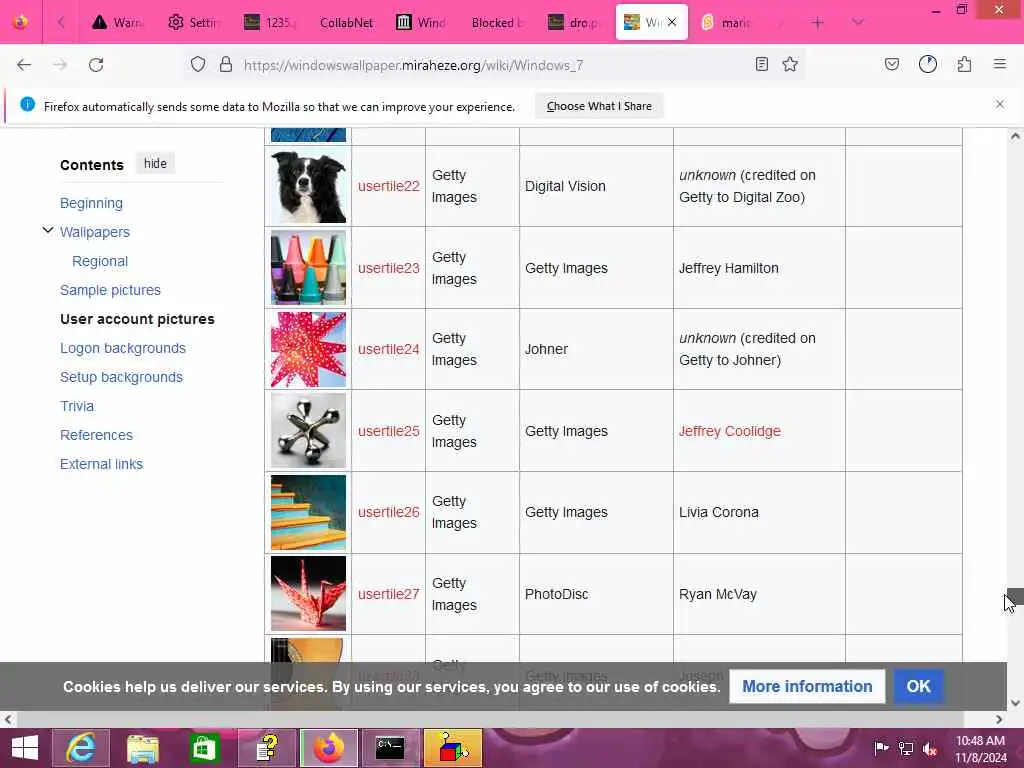Image resolution: width=1024 pixels, height=768 pixels.
Task: Switch to the Warning tab
Action: 117,23
